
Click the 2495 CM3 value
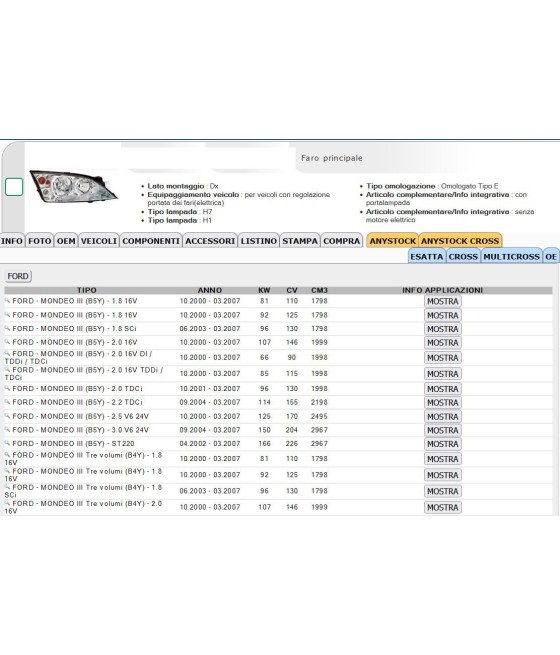point(319,416)
